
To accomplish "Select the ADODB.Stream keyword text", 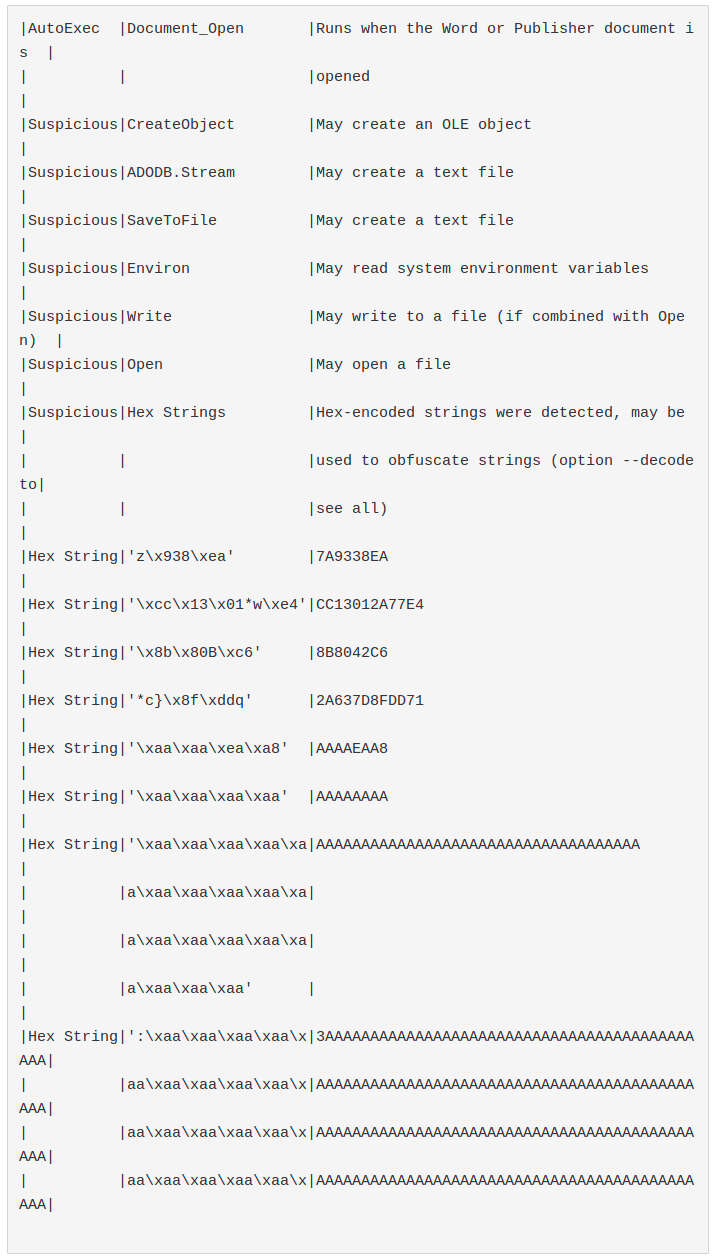I will tap(180, 173).
